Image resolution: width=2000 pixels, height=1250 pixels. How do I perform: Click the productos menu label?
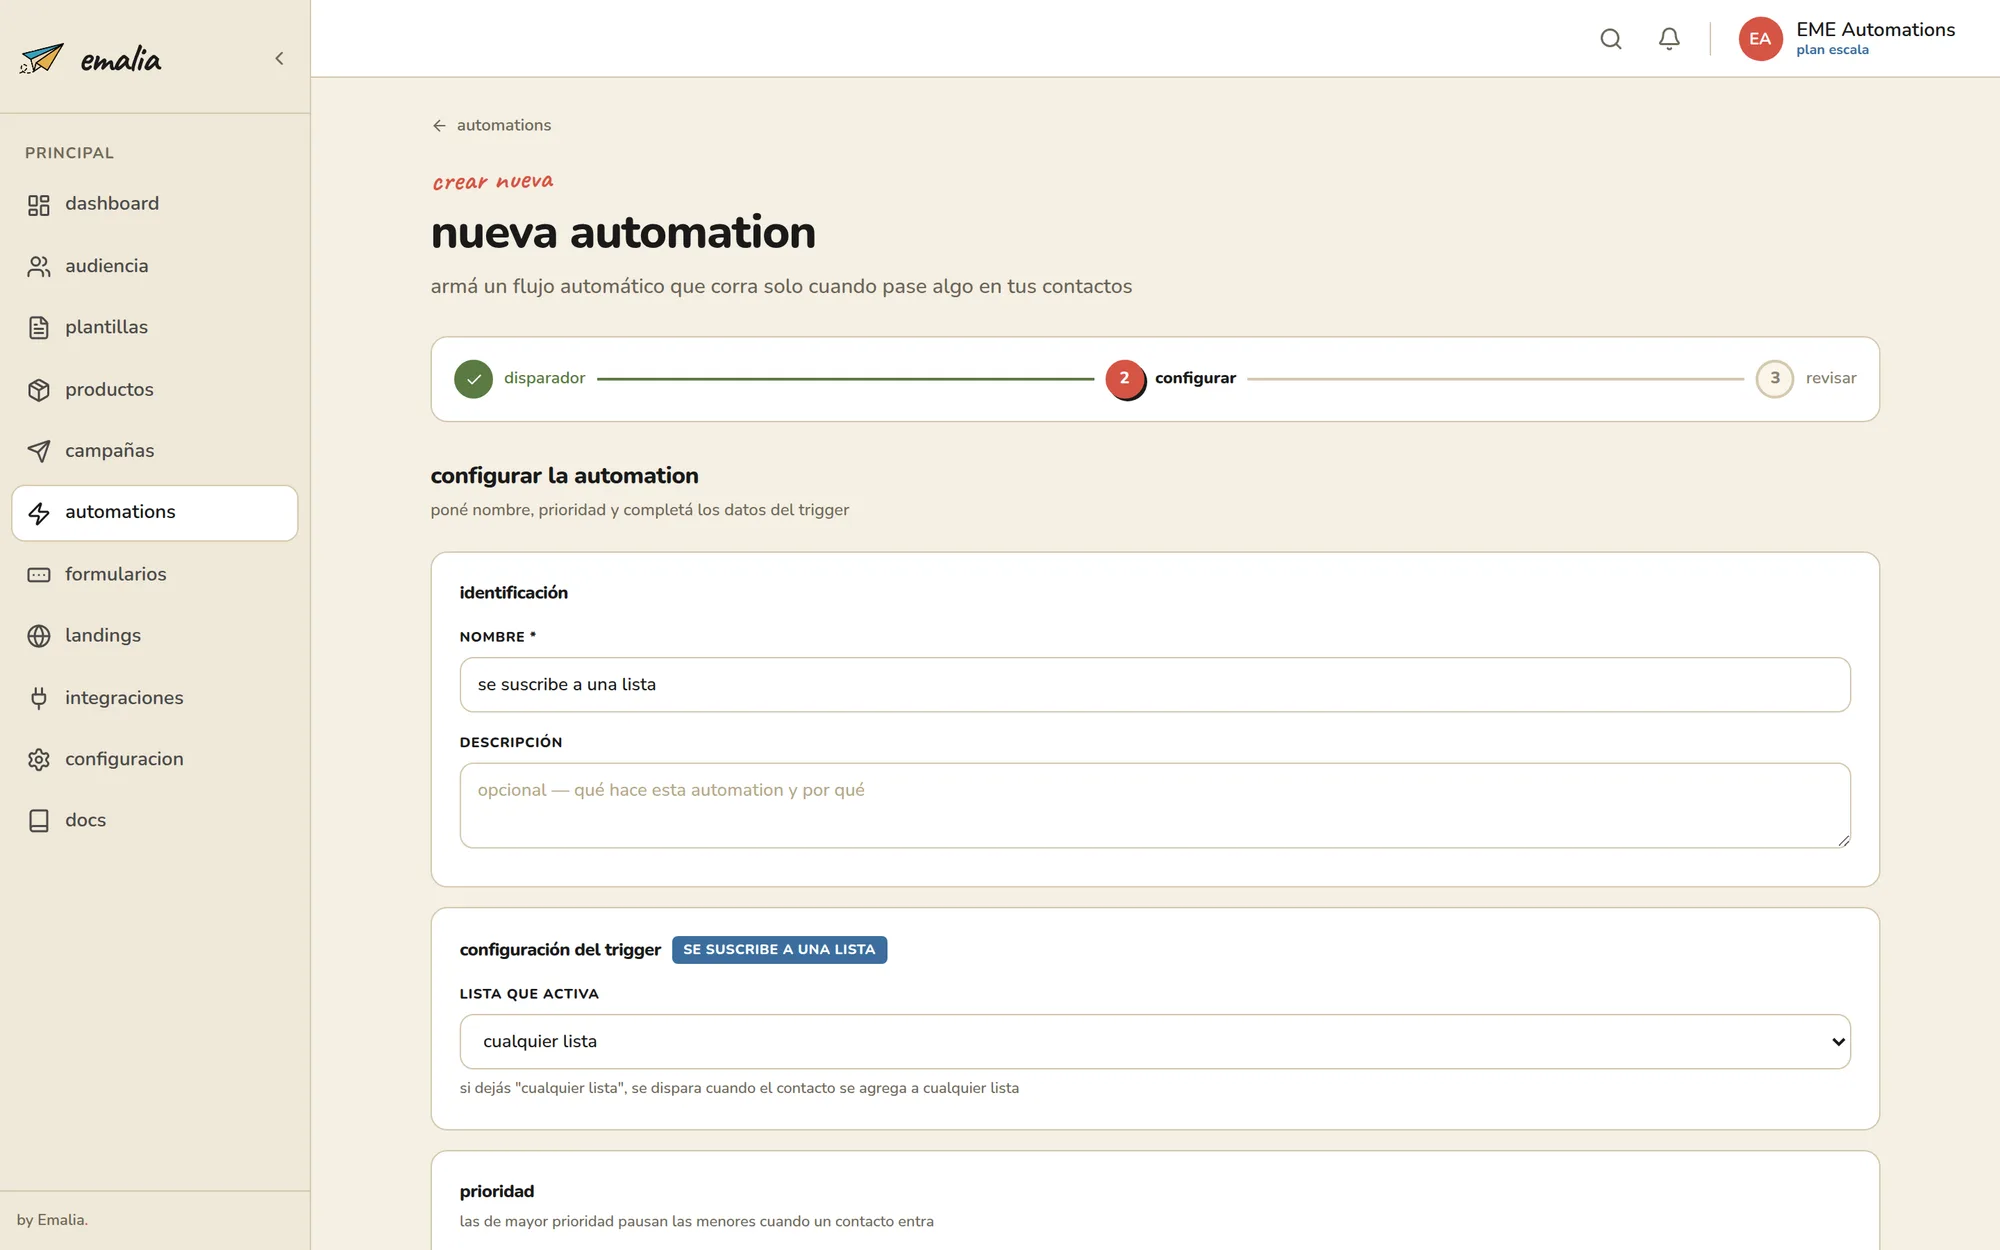109,389
